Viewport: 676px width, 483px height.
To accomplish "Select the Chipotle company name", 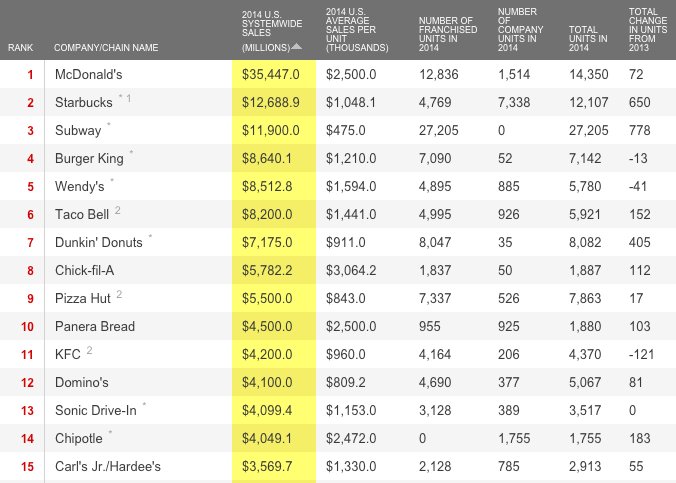I will click(x=79, y=439).
